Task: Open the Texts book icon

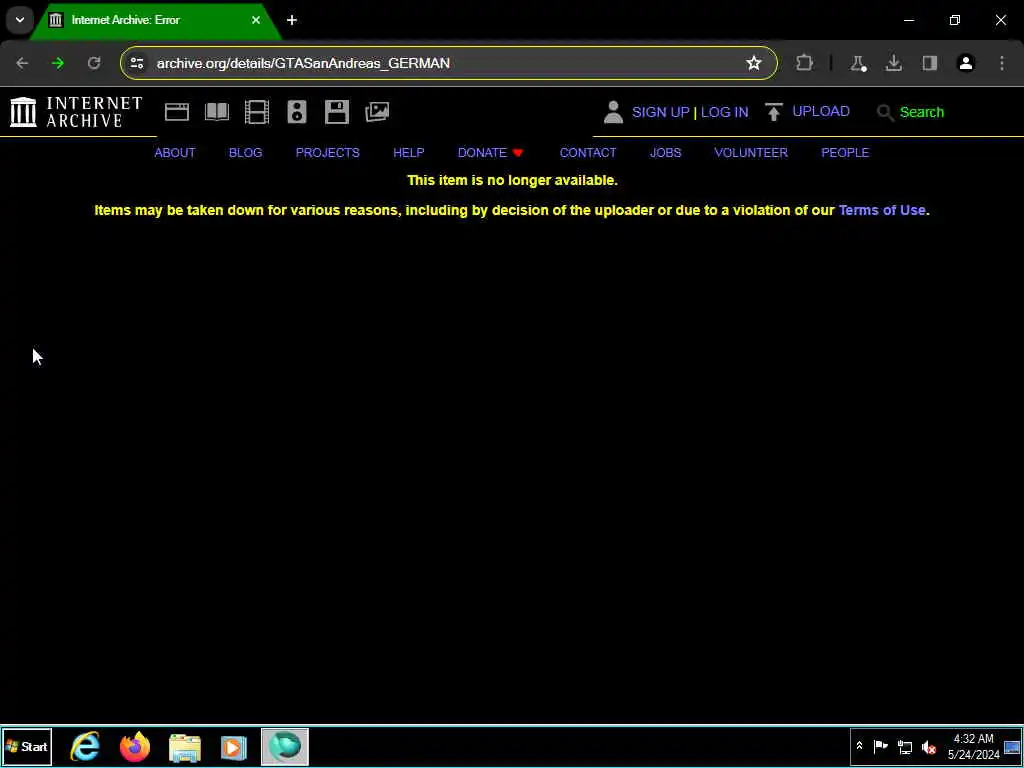Action: [x=217, y=112]
